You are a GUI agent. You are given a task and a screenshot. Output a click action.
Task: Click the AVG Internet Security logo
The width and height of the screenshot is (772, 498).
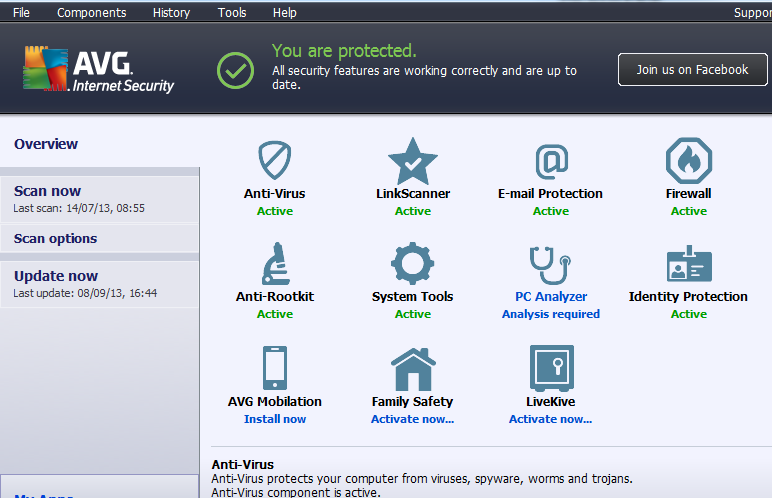(98, 69)
